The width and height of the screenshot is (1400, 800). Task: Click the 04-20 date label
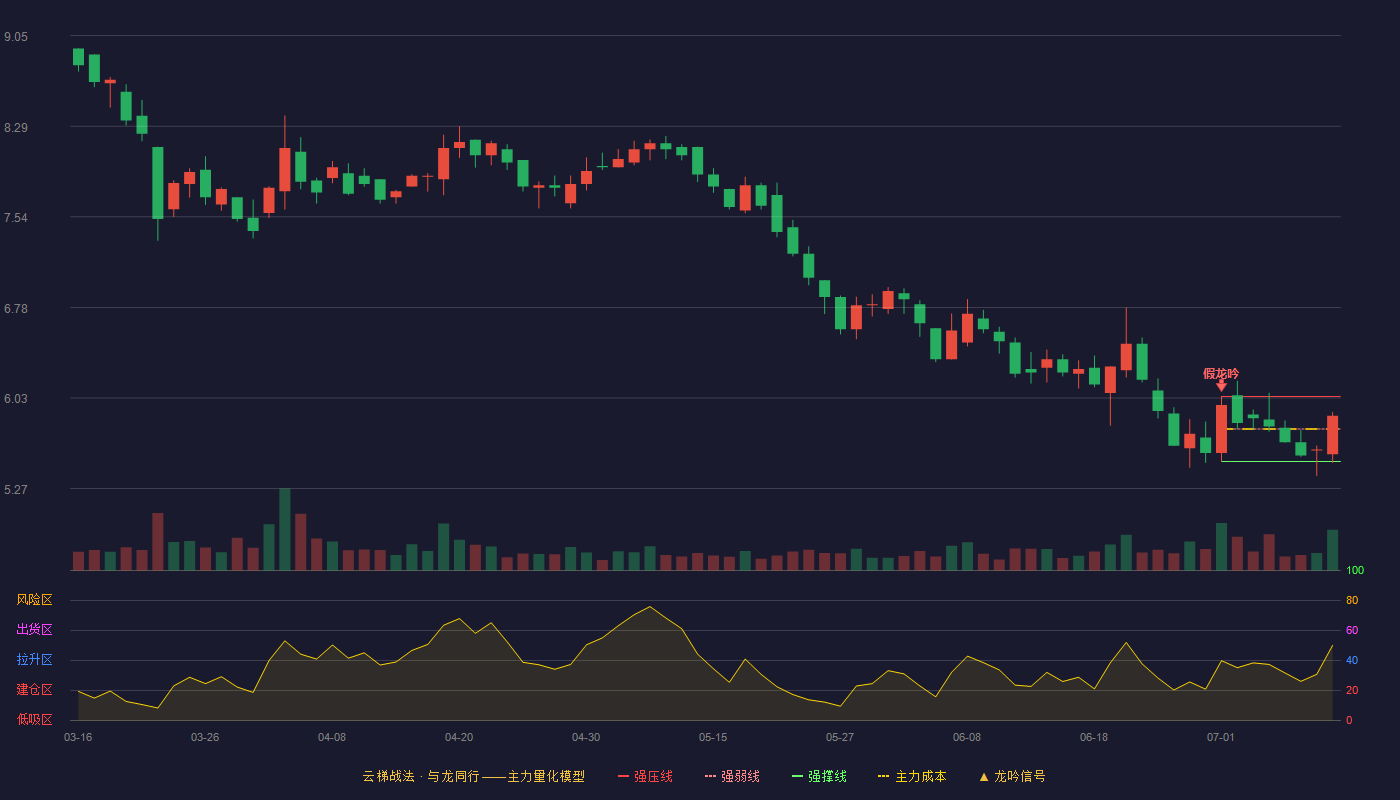(x=459, y=737)
